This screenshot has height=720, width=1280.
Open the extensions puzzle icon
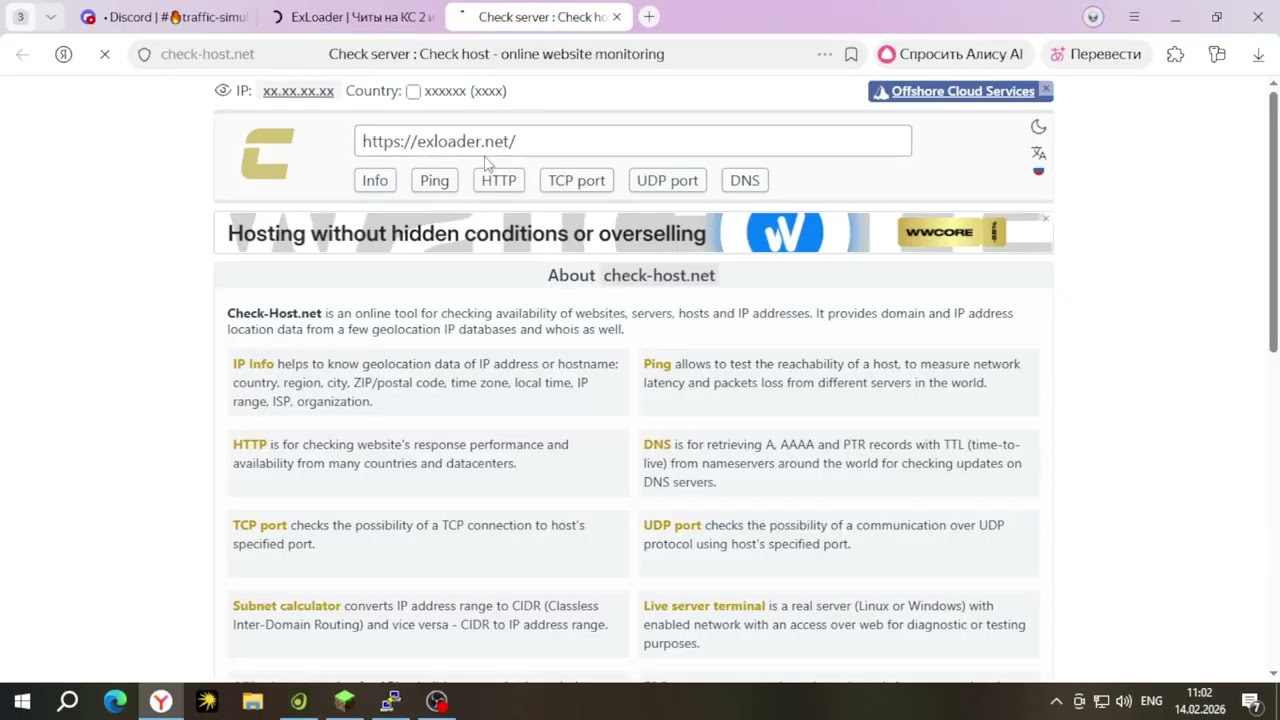[1175, 55]
